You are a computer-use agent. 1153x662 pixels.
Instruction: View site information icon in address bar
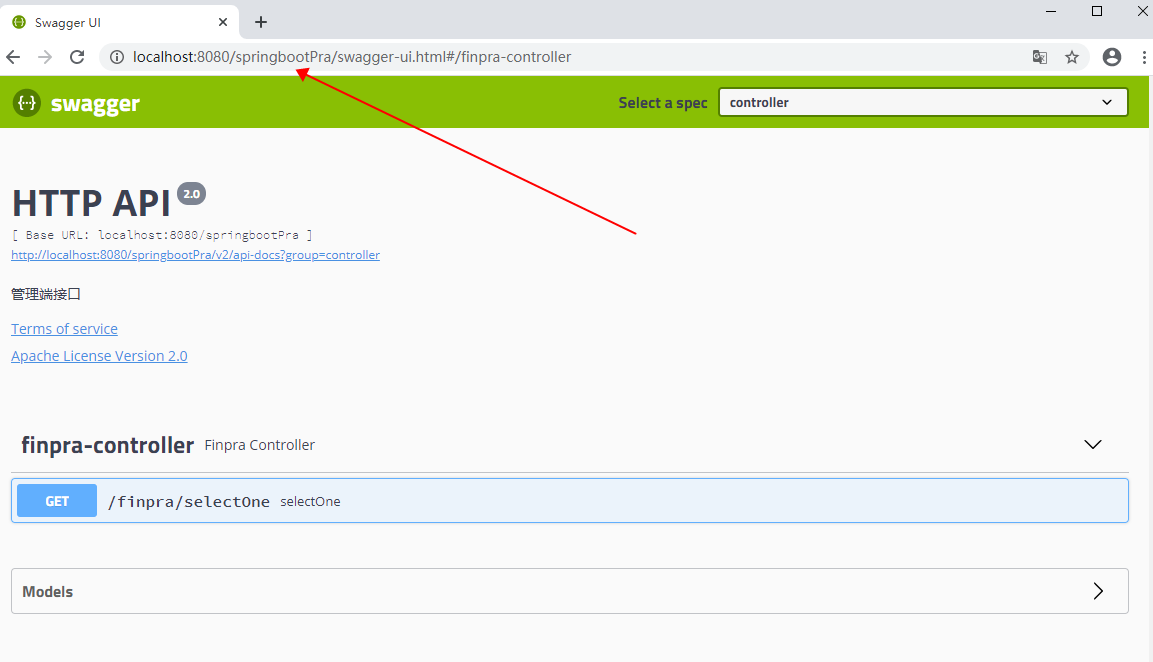click(x=117, y=57)
